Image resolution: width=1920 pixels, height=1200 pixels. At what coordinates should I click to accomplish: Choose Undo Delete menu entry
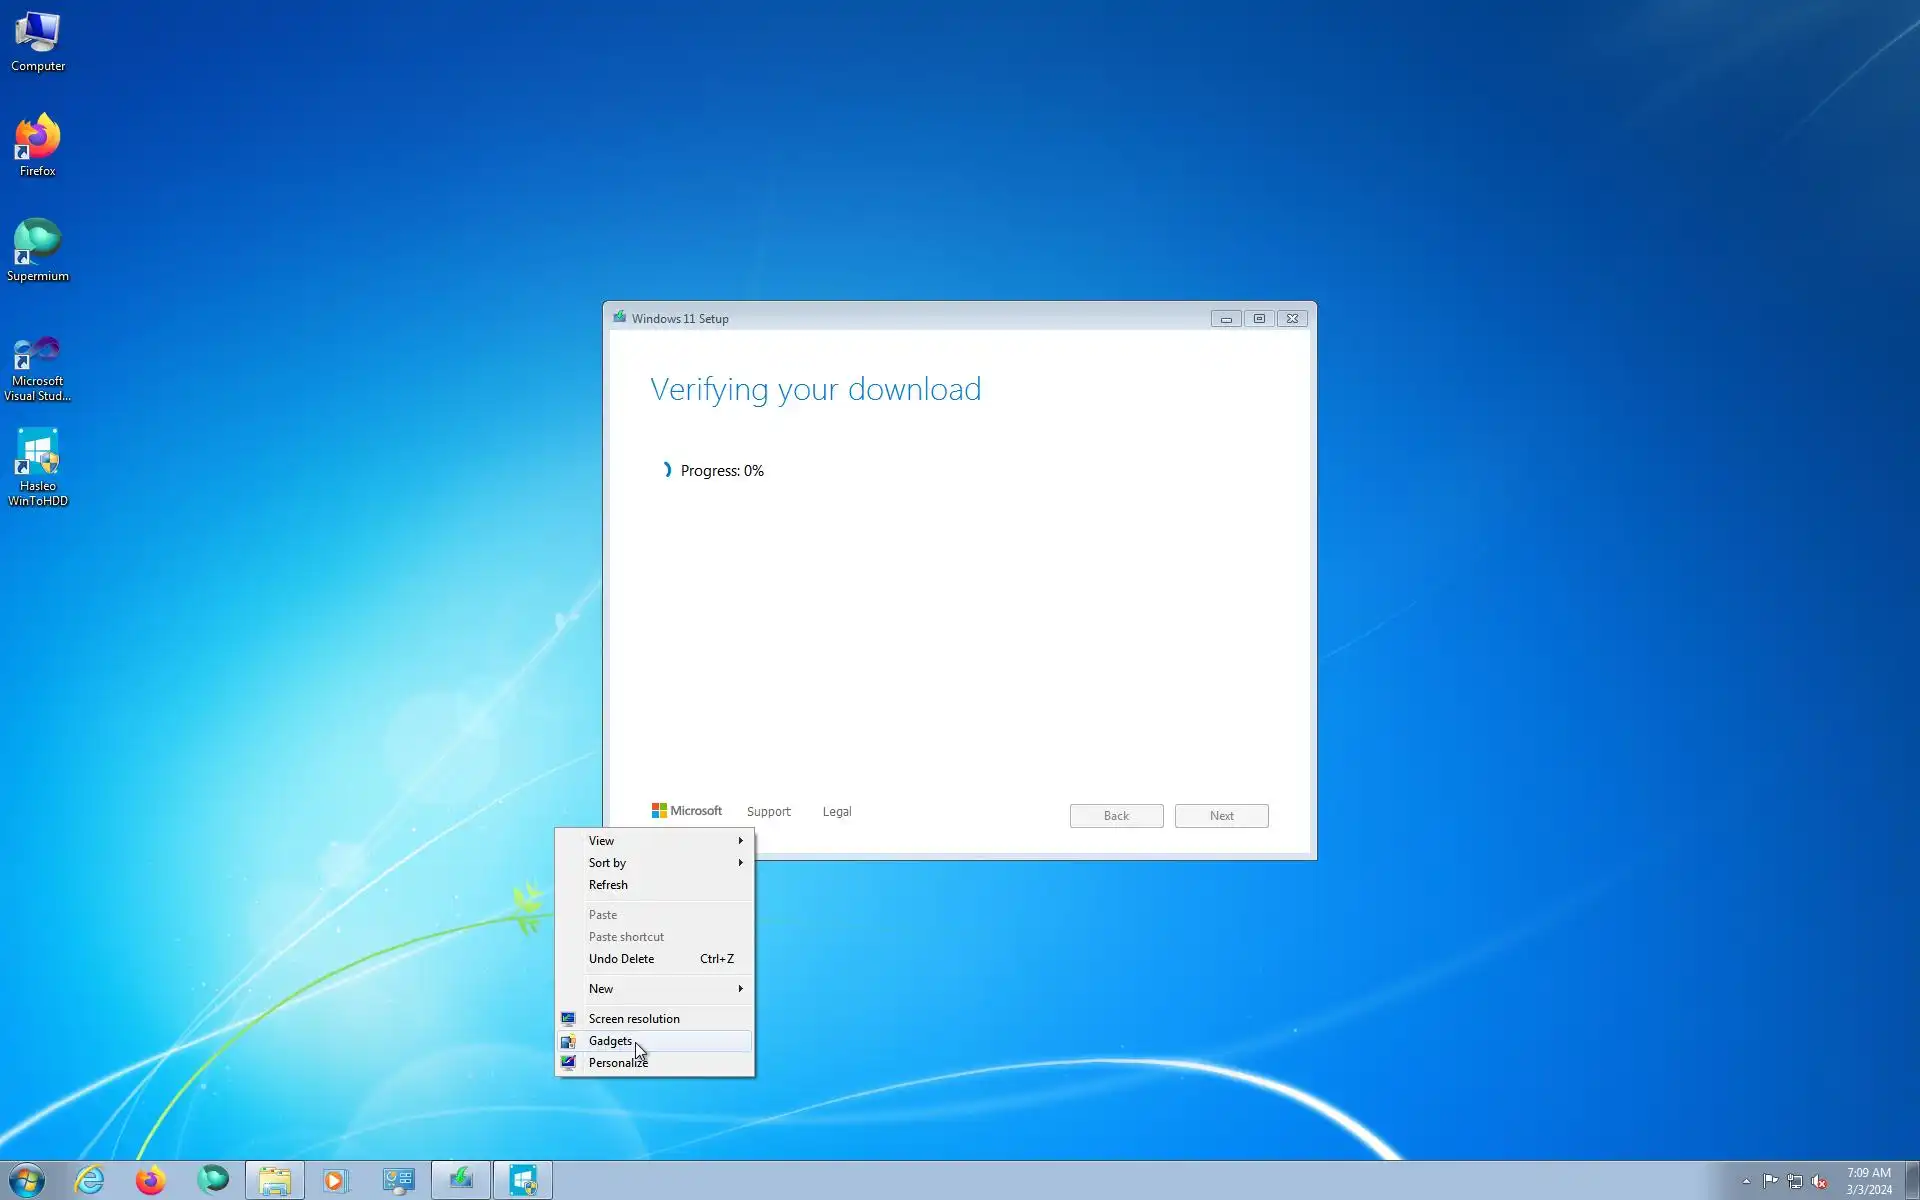622,959
